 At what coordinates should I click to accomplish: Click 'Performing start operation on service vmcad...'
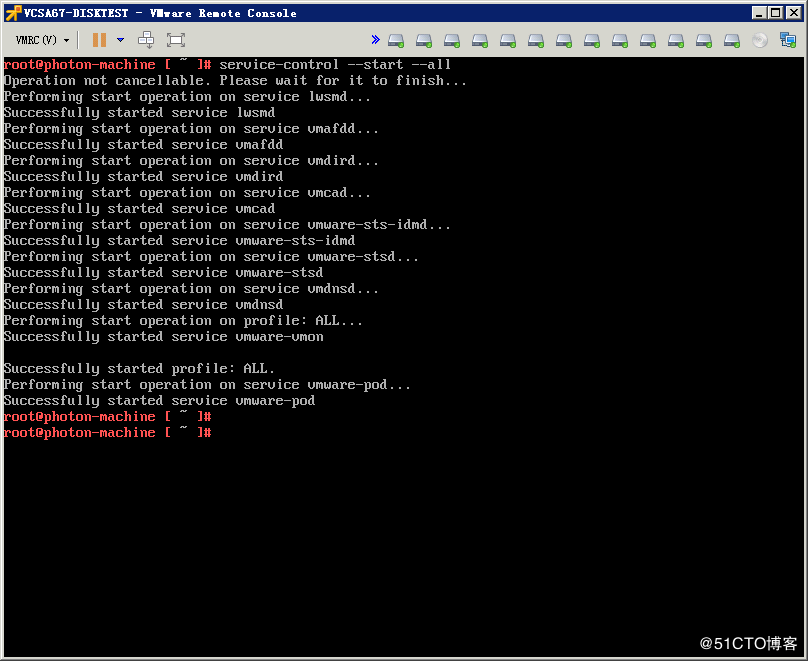point(187,192)
